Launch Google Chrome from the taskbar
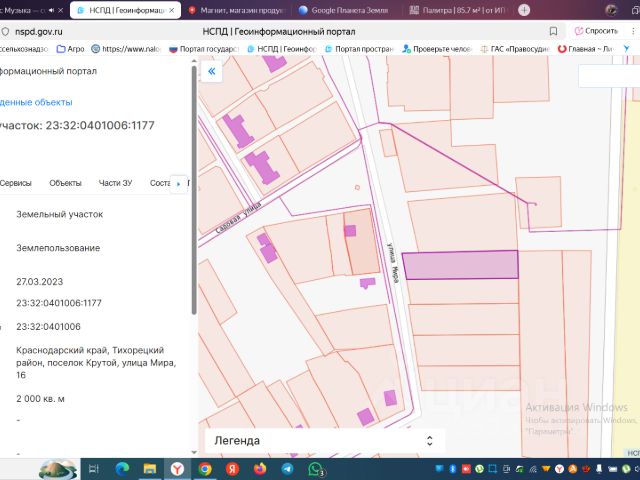640x480 pixels. (x=205, y=468)
